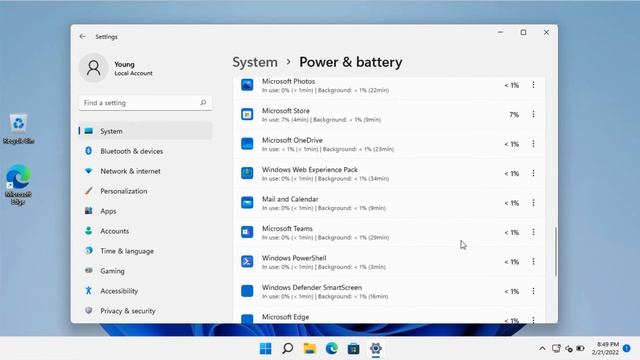Minimize the Settings window
The height and width of the screenshot is (360, 640).
tap(500, 32)
